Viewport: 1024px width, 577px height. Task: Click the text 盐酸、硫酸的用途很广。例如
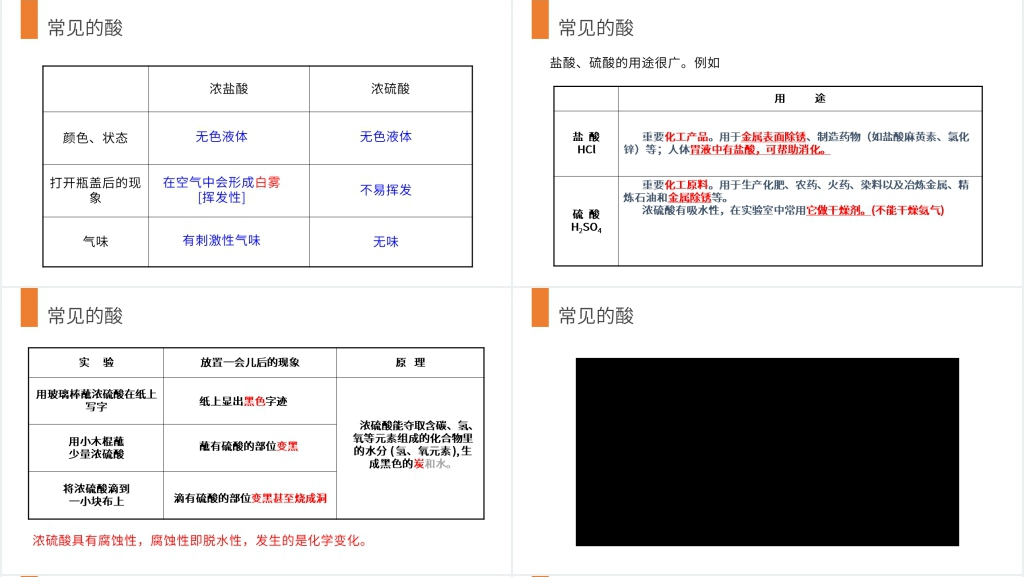638,62
